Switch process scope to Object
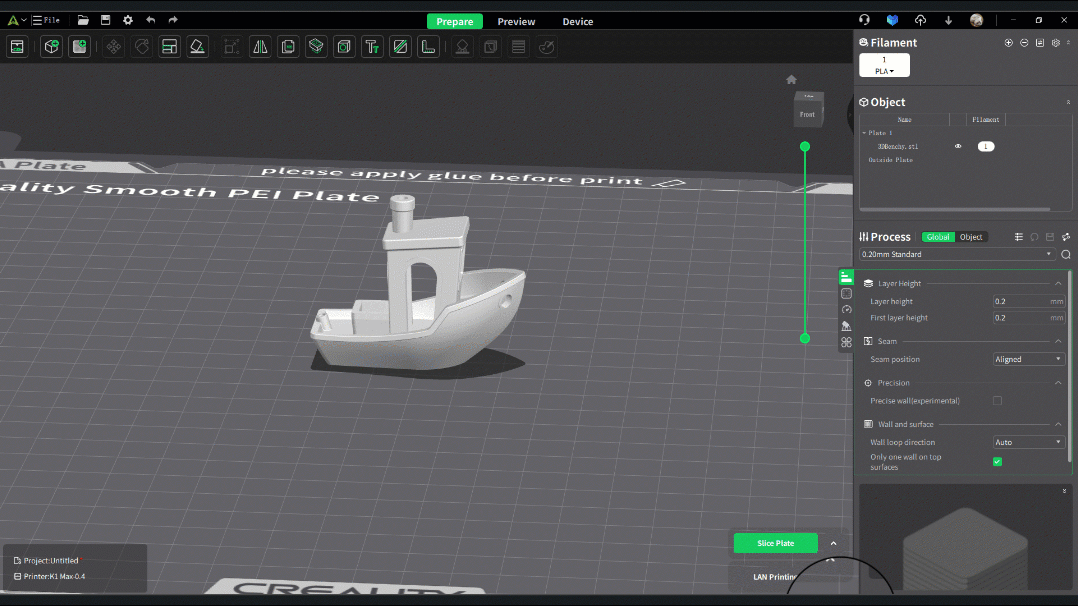The image size is (1078, 606). click(971, 237)
